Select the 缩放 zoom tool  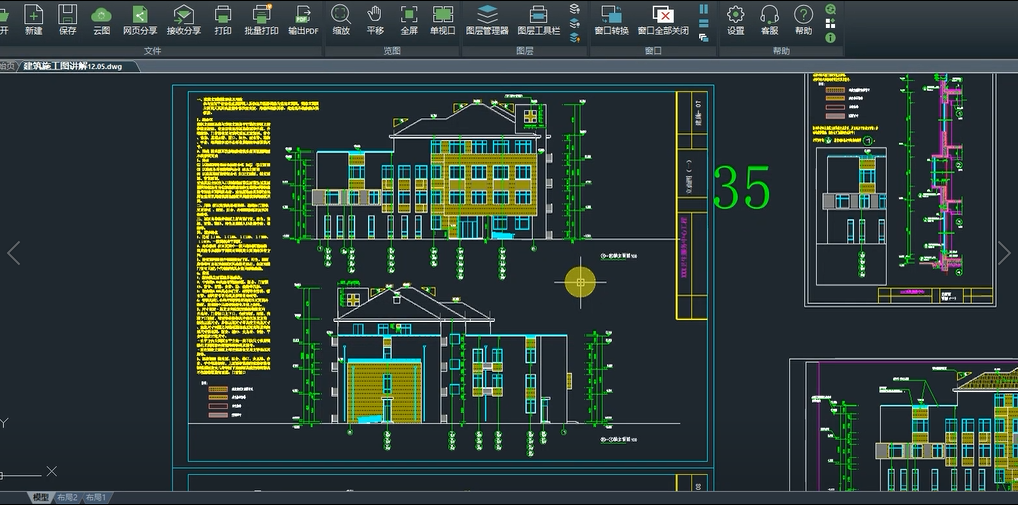click(341, 18)
